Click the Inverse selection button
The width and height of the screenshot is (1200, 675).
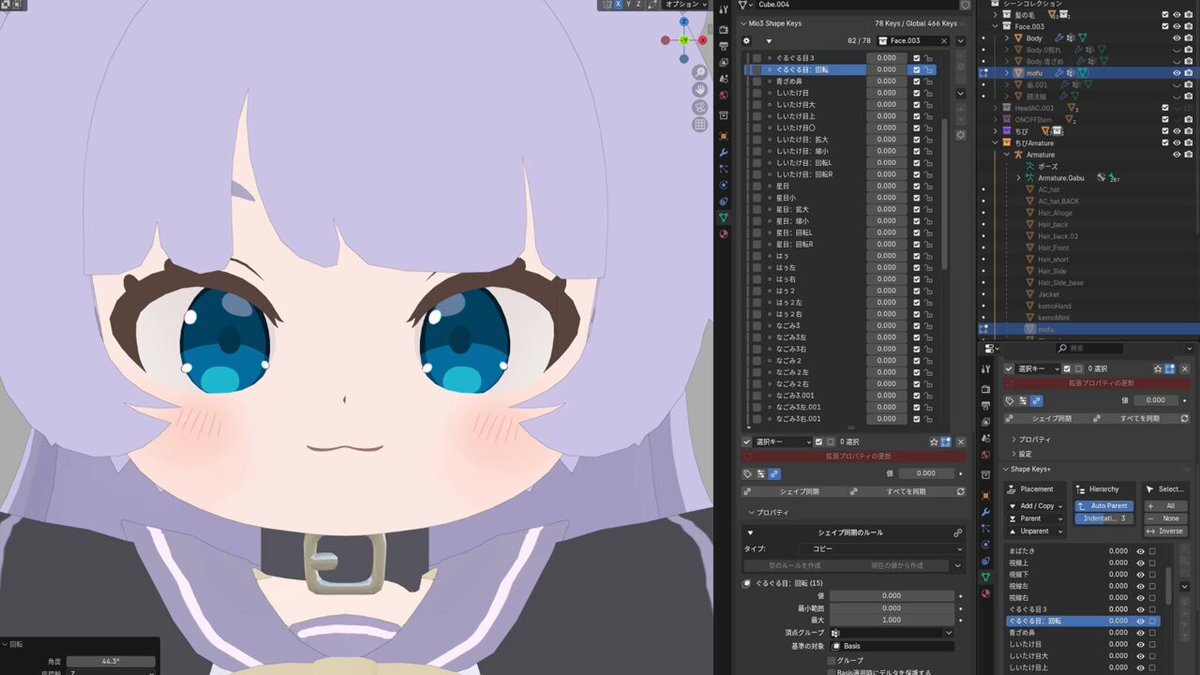[1164, 531]
